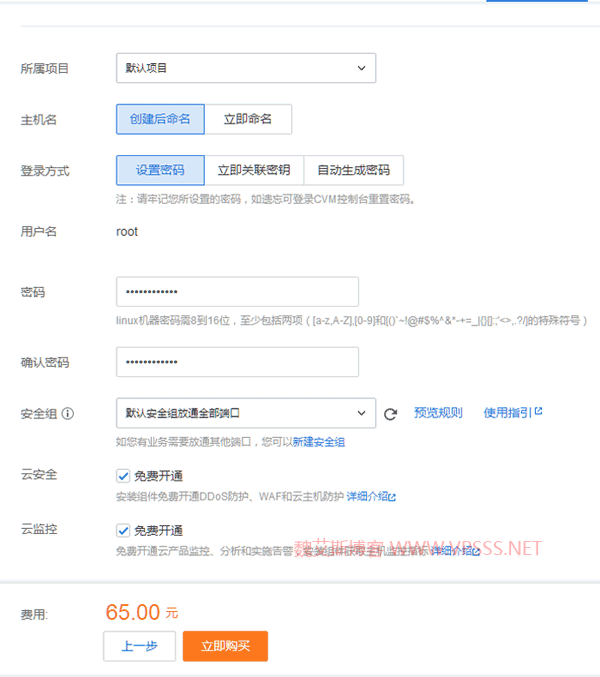Viewport: 600px width, 677px height.
Task: Go back with the 上一步 button
Action: (139, 646)
